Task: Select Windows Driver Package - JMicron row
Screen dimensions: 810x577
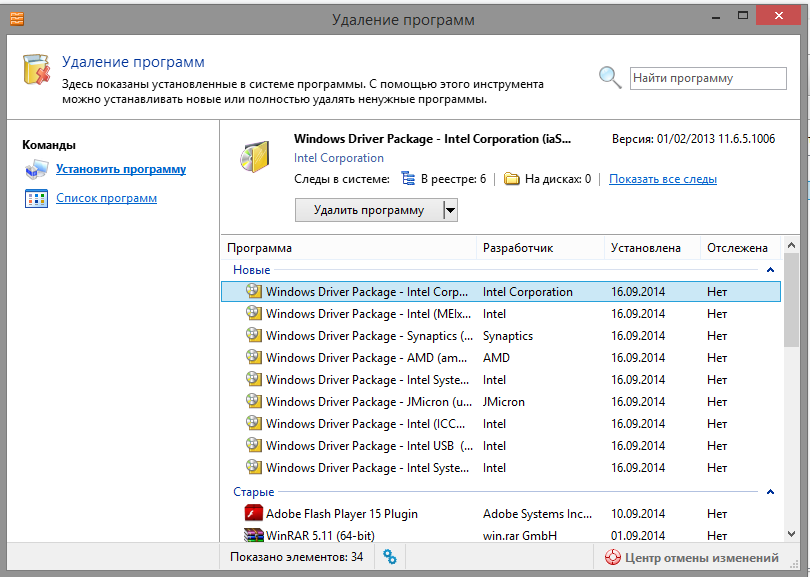Action: 501,401
